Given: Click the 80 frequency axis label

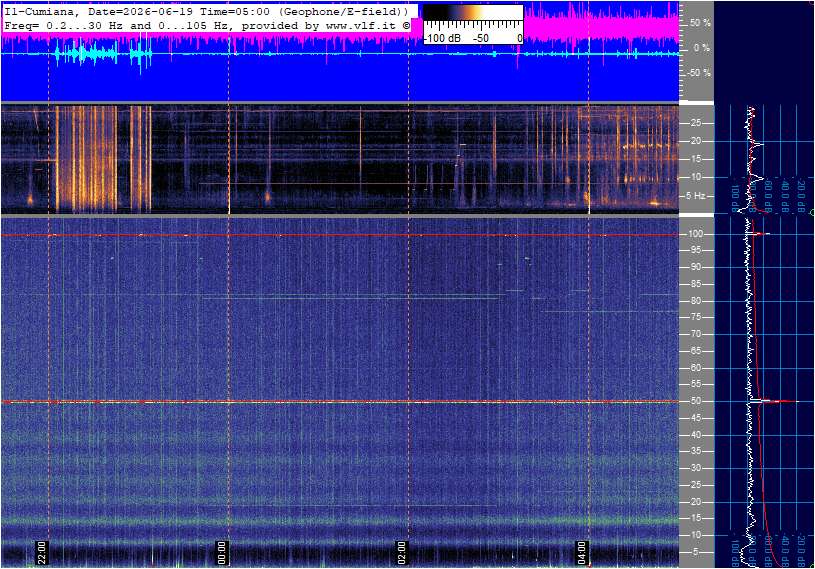Looking at the screenshot, I should point(695,301).
